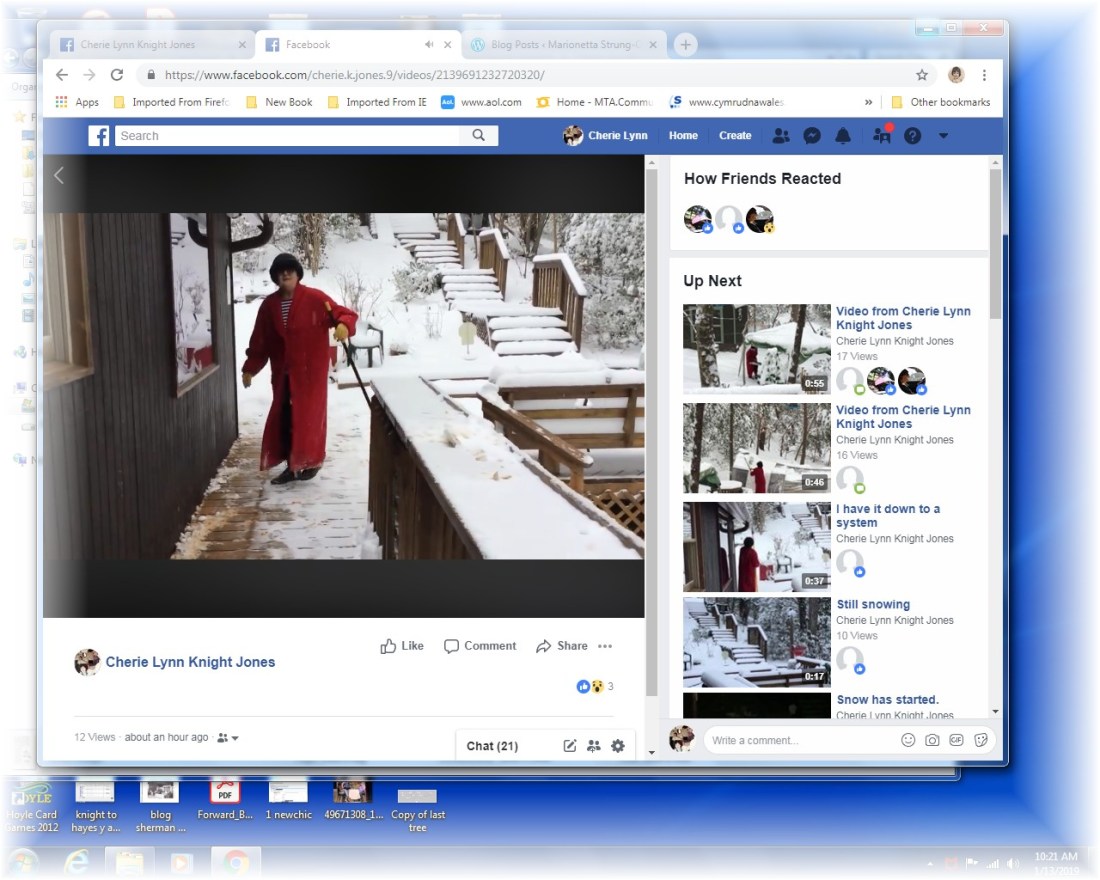Expand the account dropdown arrow

(943, 136)
